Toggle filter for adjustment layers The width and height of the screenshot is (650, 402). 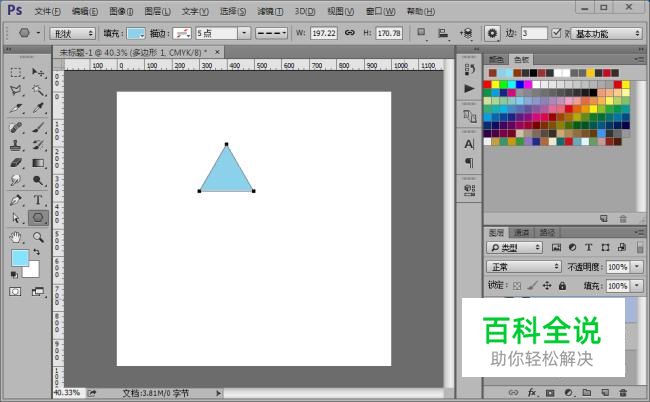(x=572, y=247)
